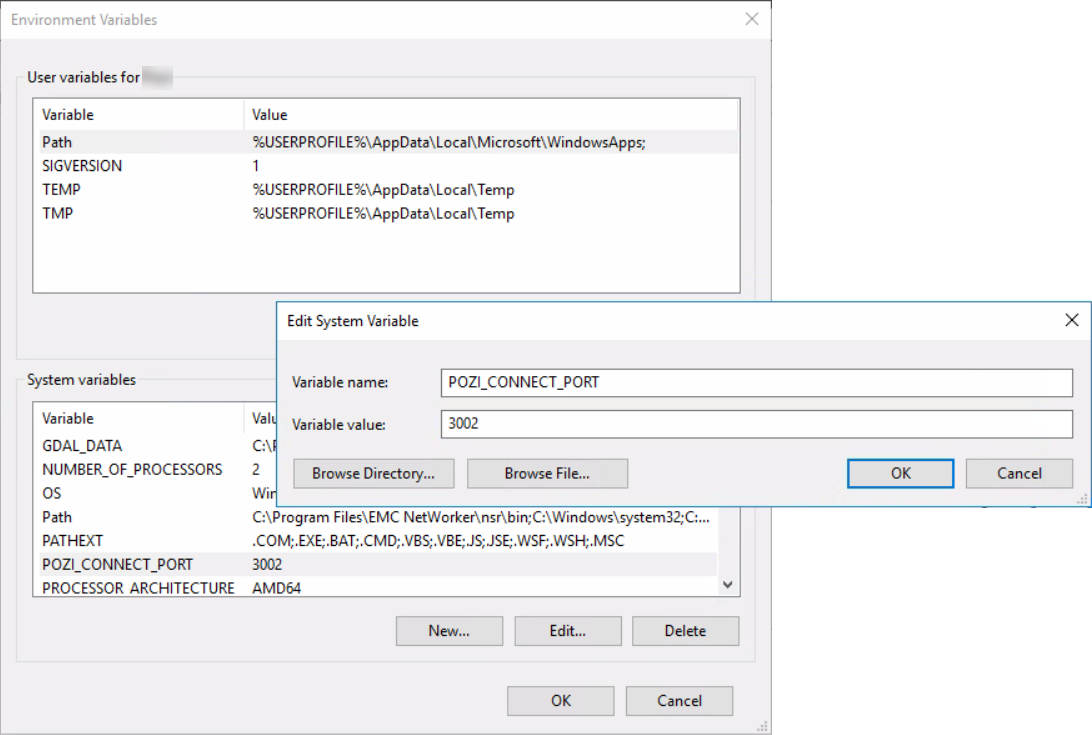Click OK in Environment Variables window

[561, 701]
